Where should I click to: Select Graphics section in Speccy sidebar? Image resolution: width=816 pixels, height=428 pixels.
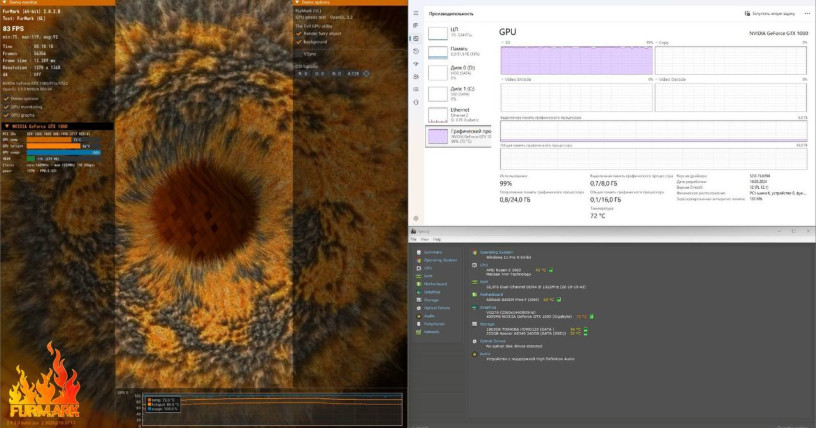[432, 292]
